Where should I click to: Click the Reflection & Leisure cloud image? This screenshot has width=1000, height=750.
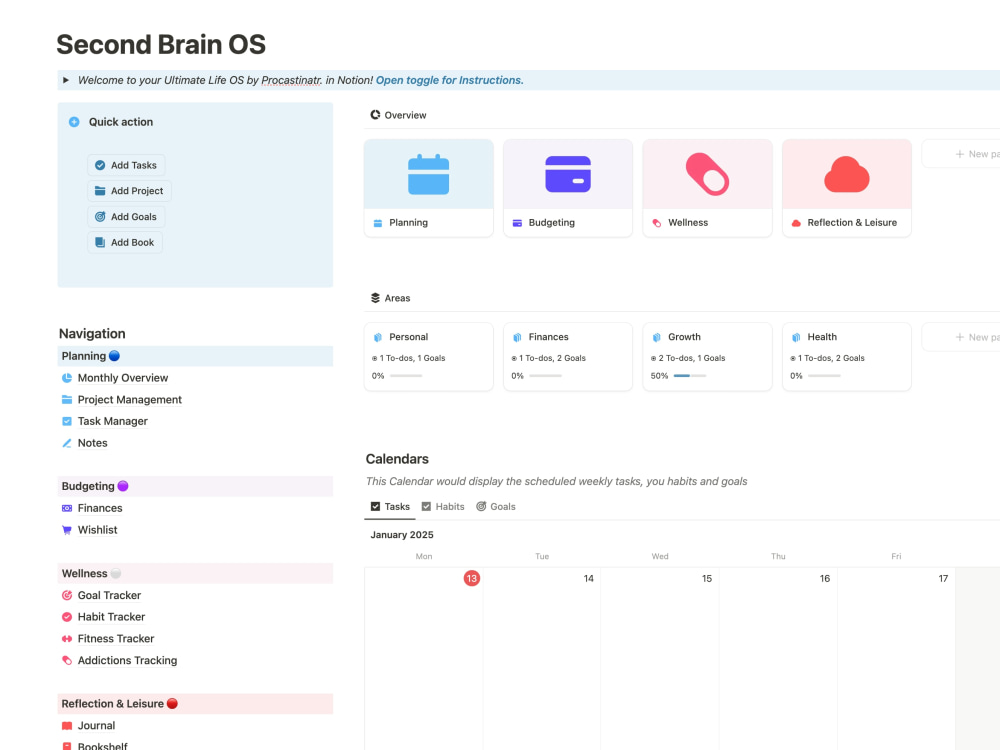point(847,174)
